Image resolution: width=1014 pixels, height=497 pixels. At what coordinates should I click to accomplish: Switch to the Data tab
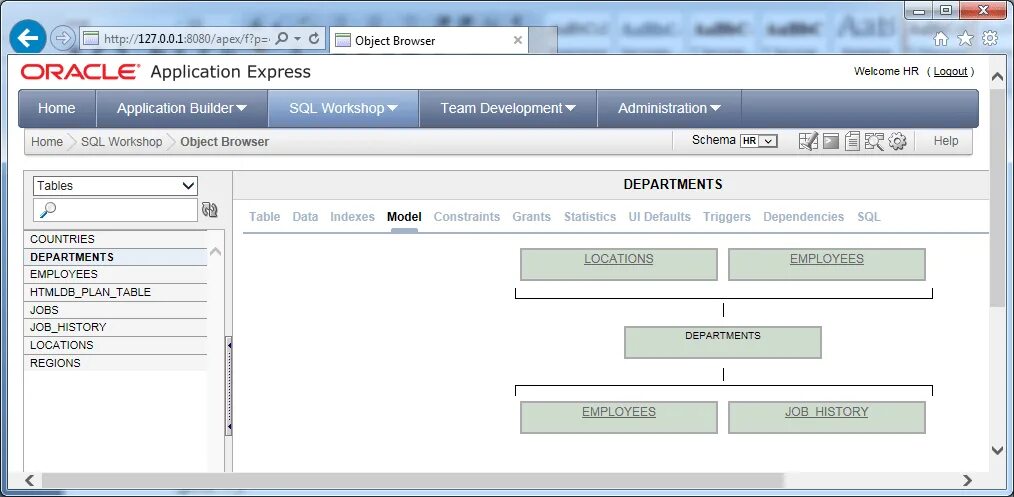pos(305,217)
